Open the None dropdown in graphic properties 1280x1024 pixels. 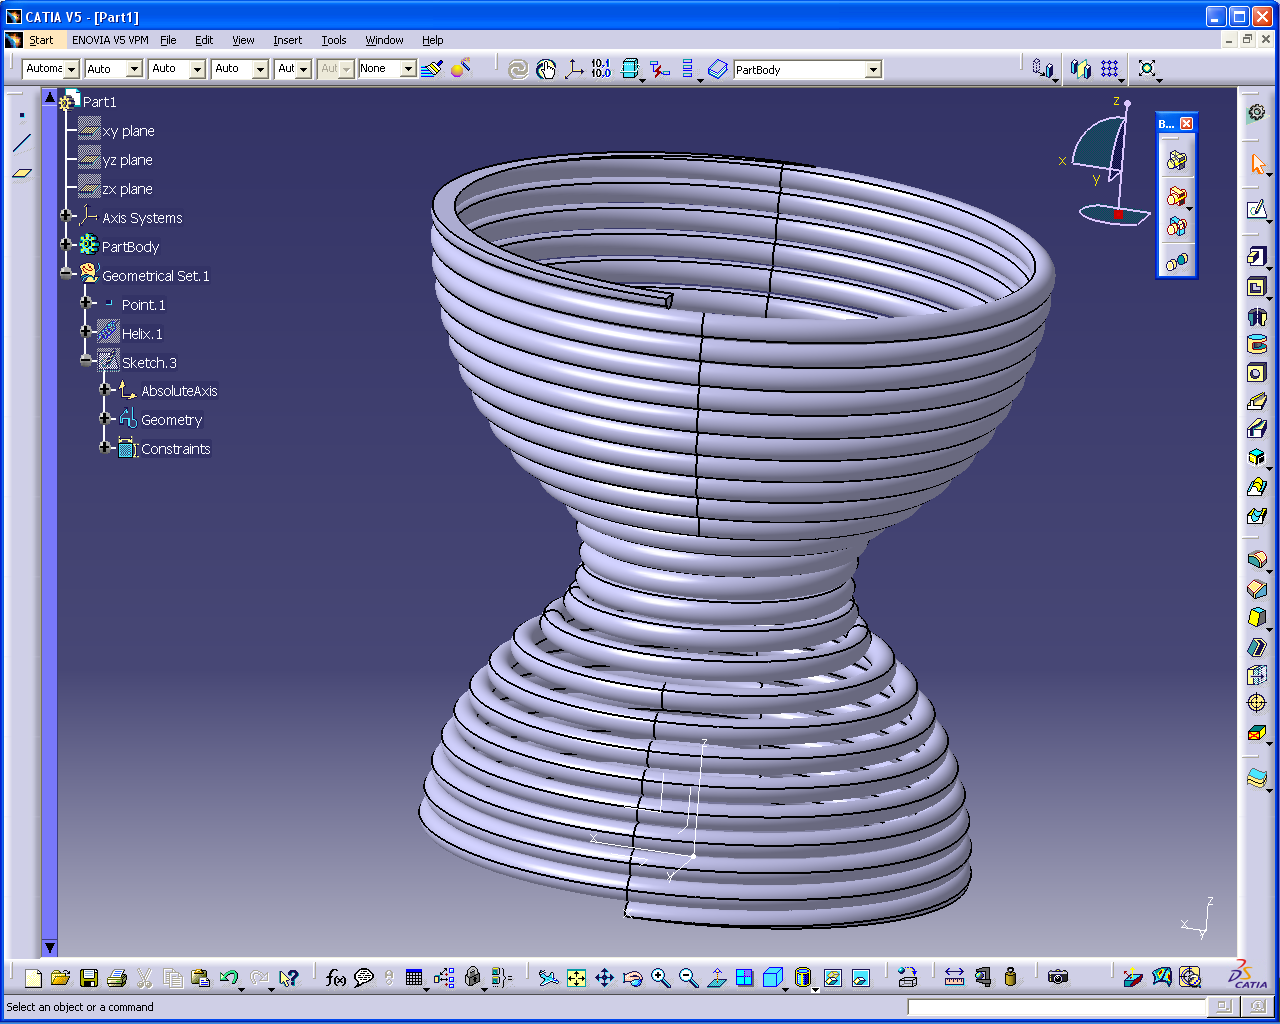[408, 69]
